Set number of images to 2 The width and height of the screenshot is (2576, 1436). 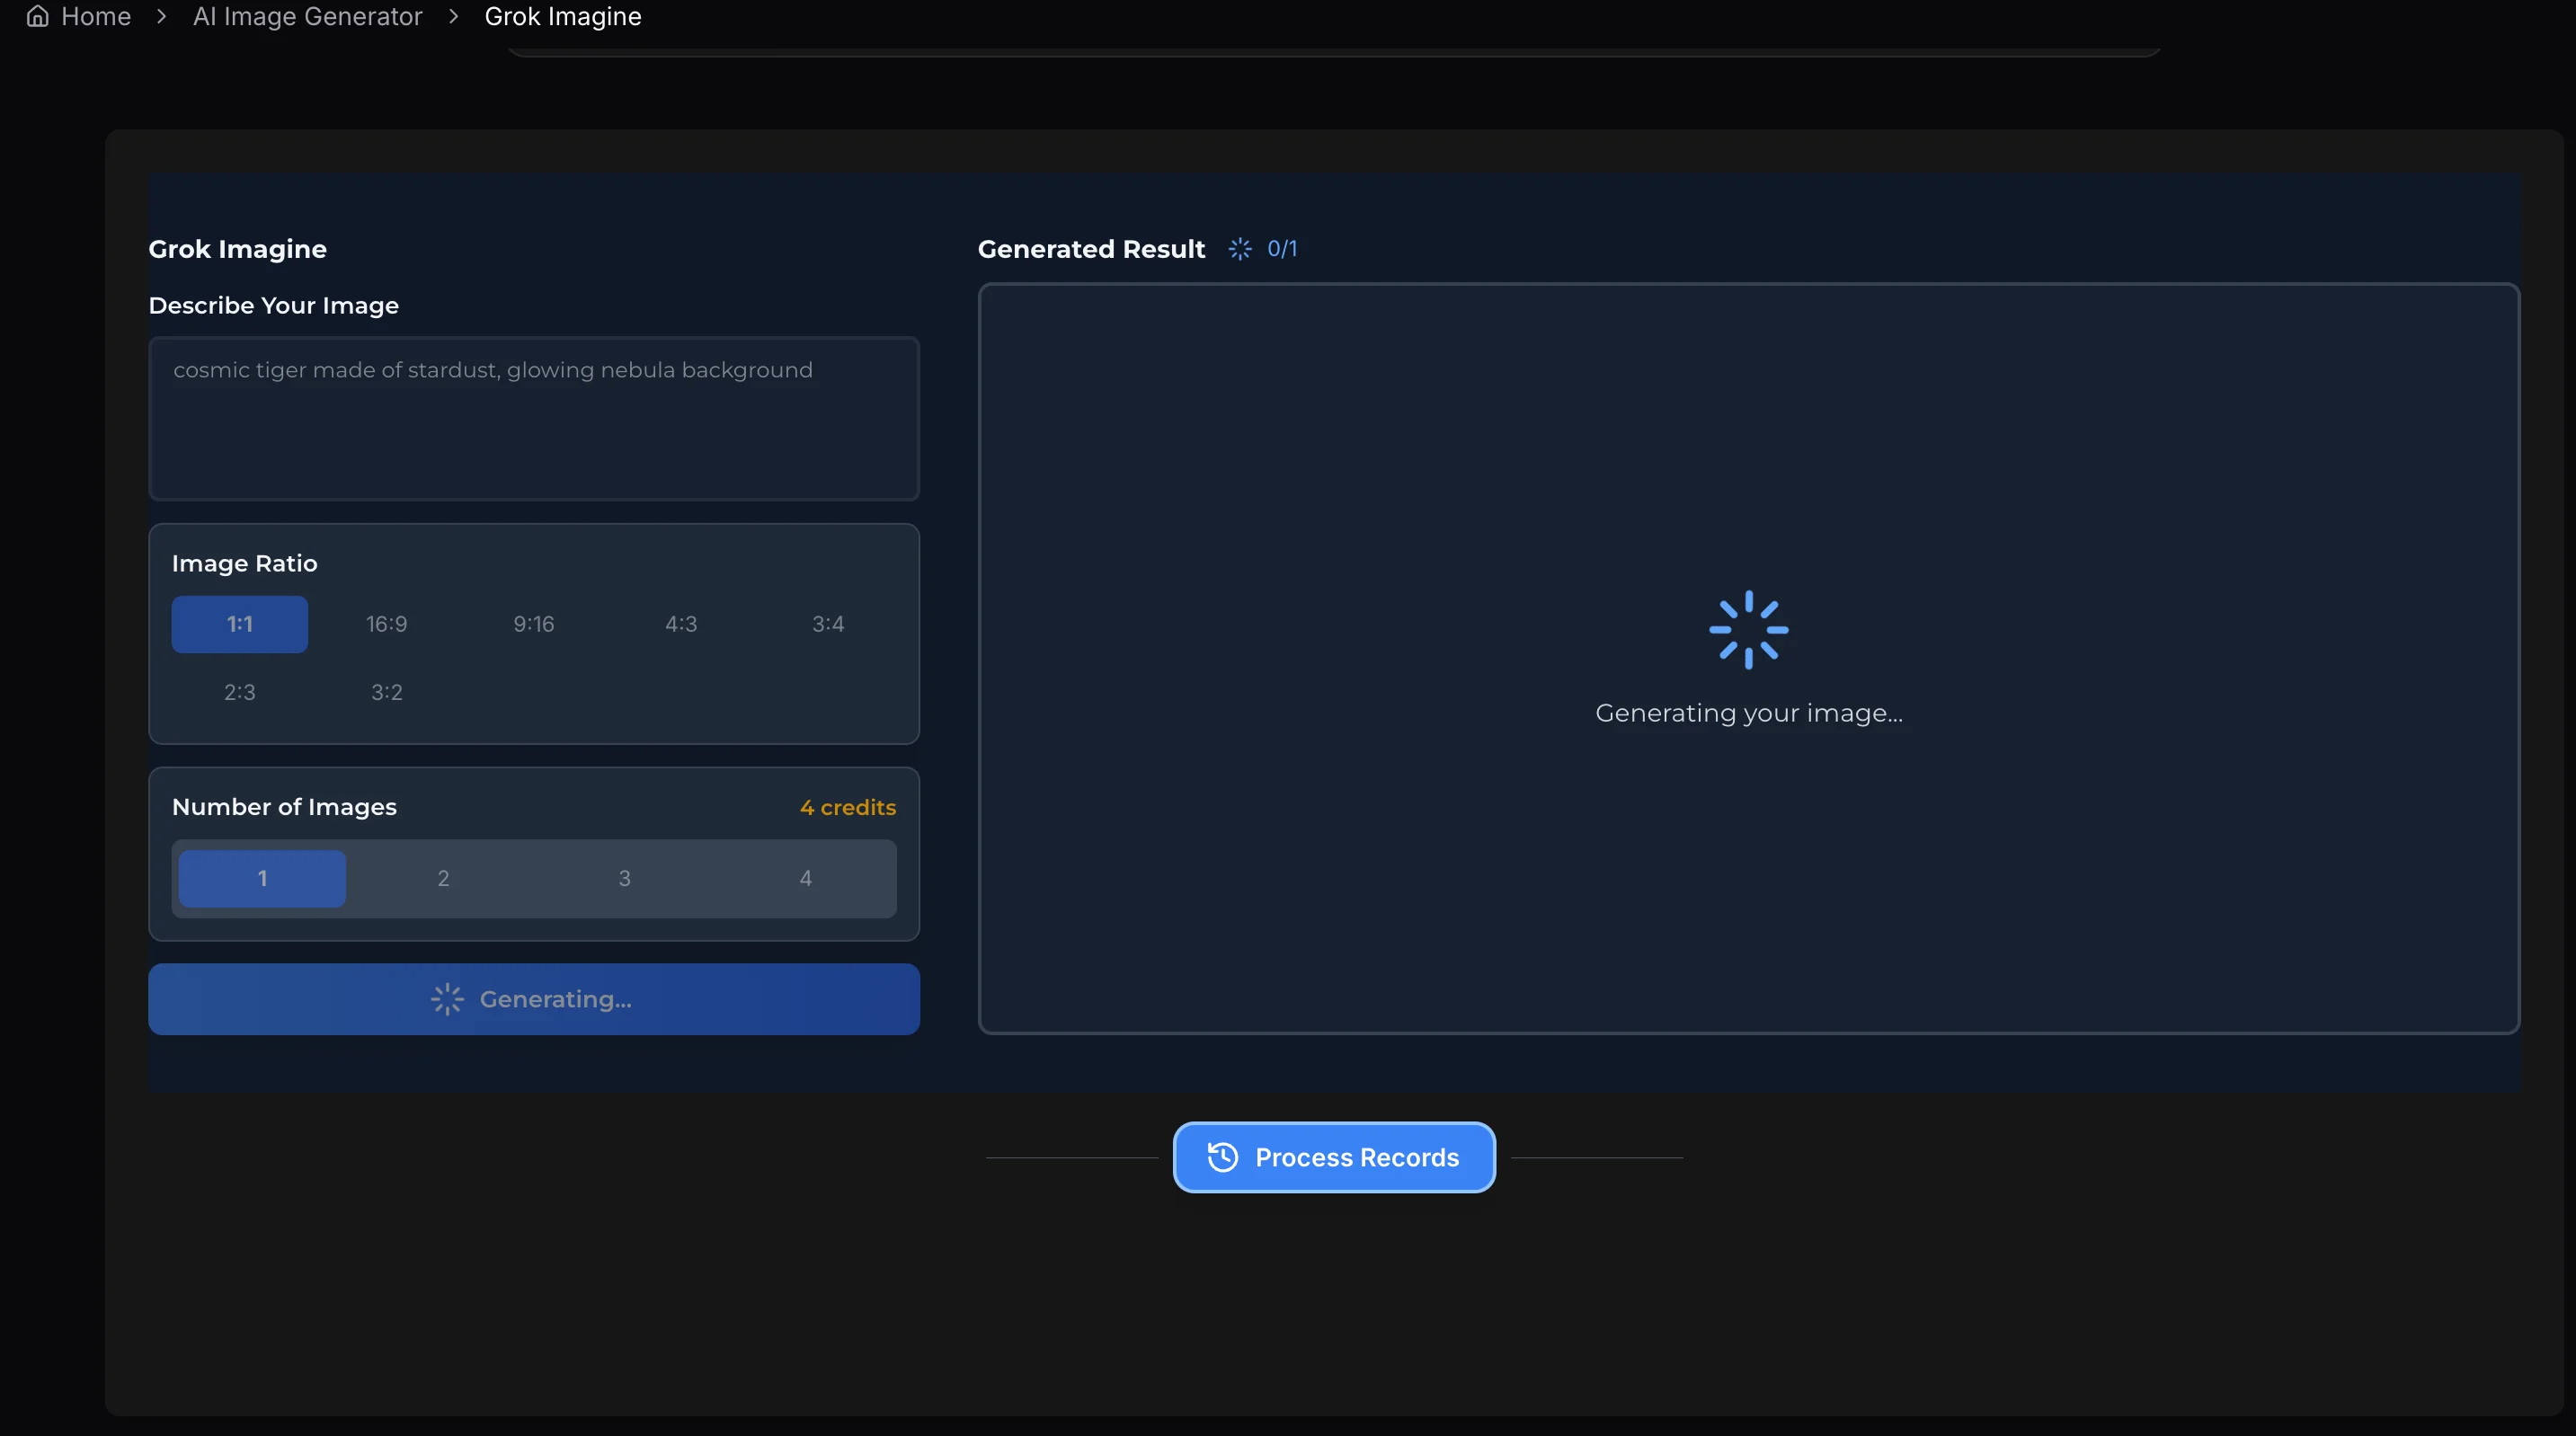[443, 878]
